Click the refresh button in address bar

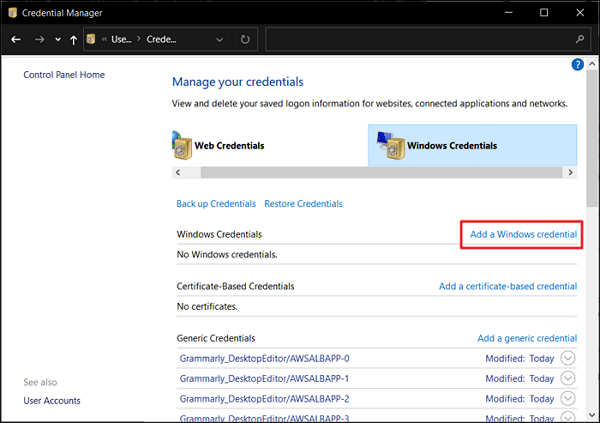[245, 40]
